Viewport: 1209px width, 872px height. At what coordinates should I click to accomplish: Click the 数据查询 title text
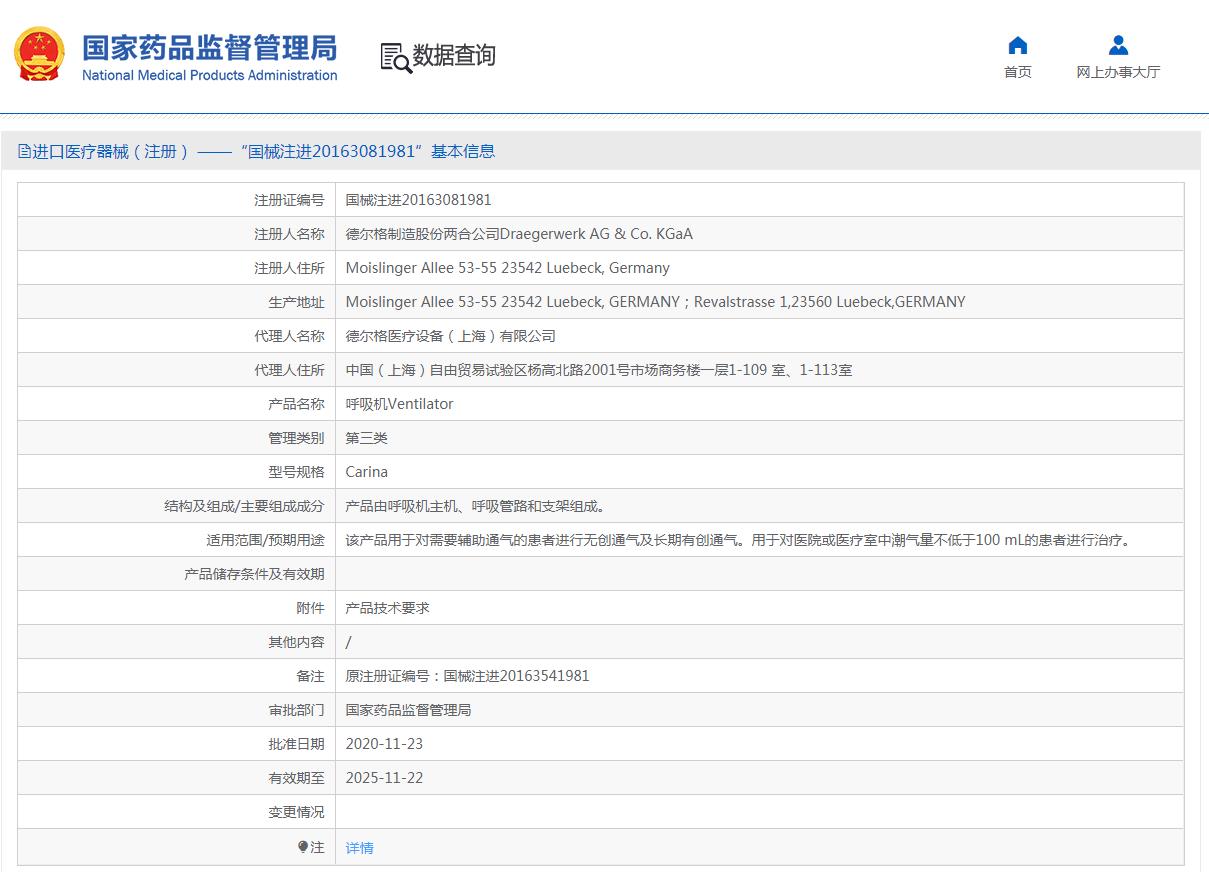(454, 56)
